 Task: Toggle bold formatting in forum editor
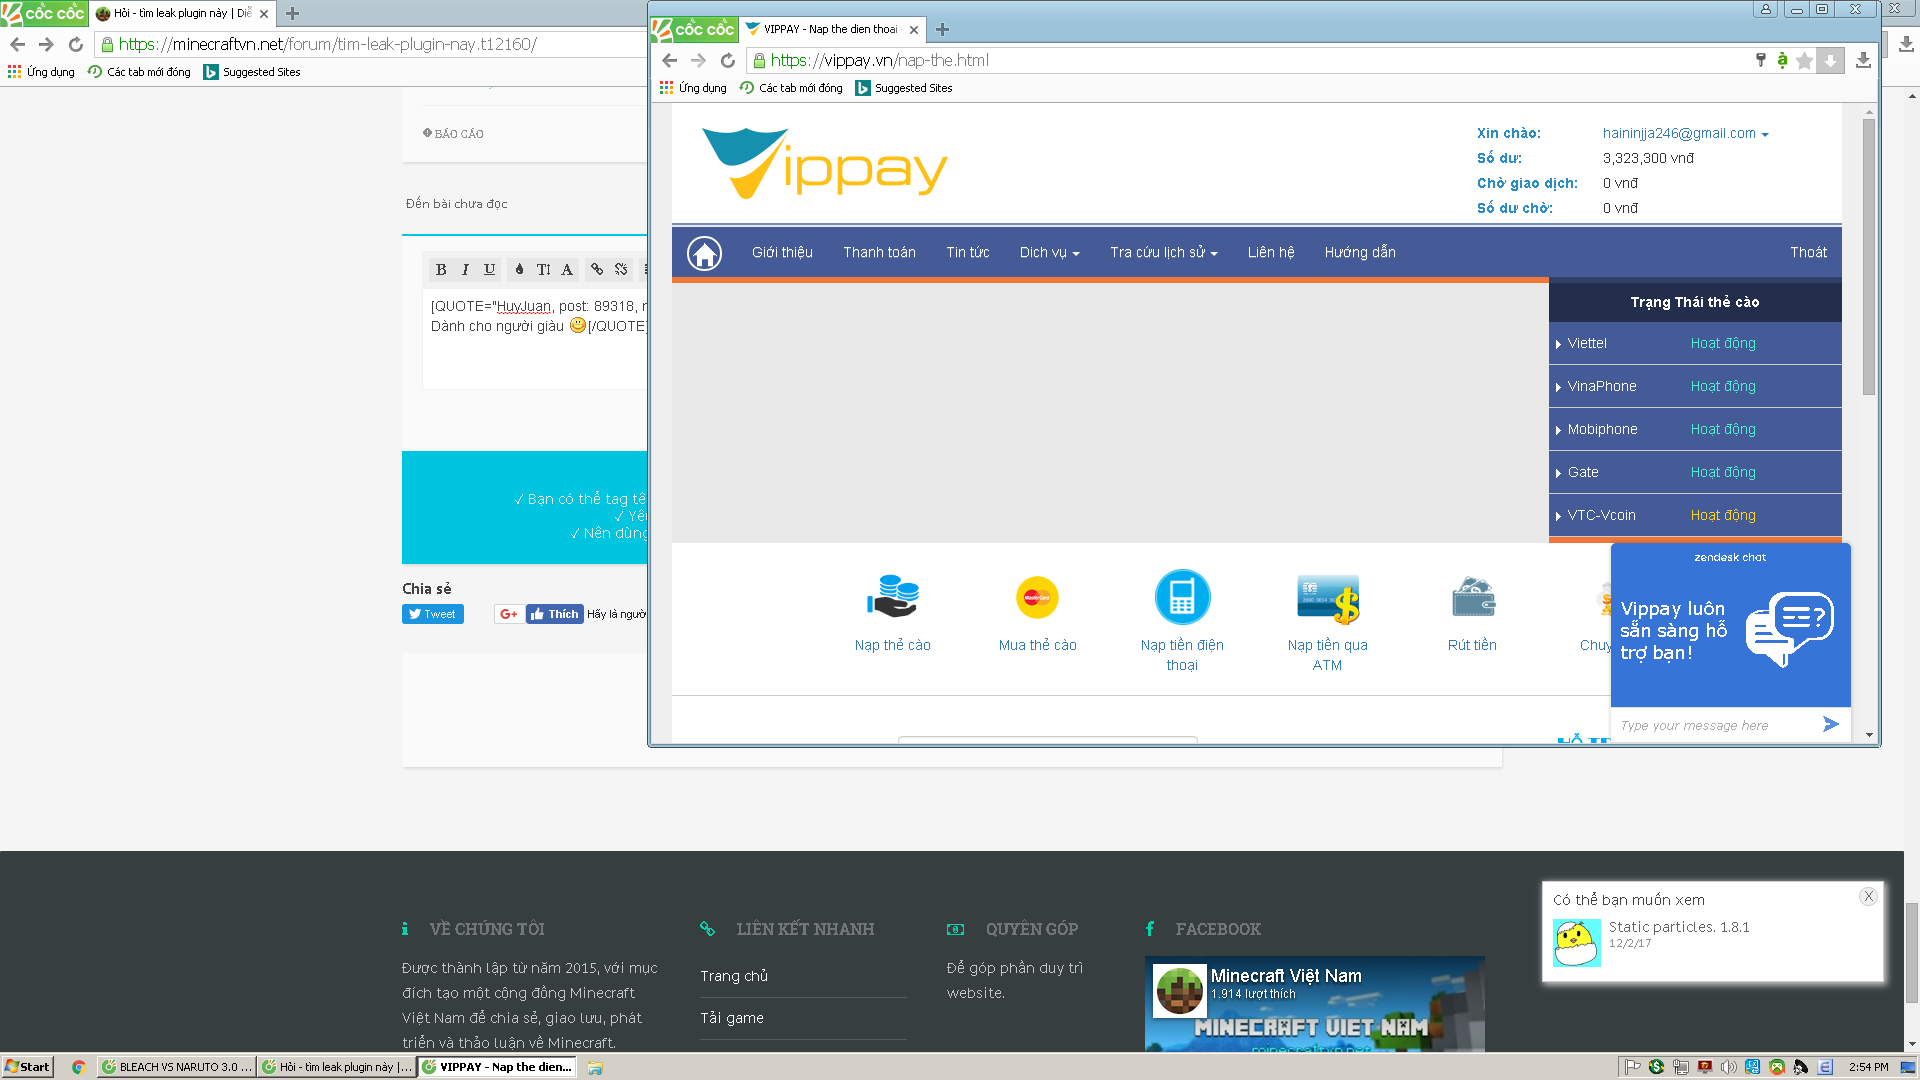point(441,269)
